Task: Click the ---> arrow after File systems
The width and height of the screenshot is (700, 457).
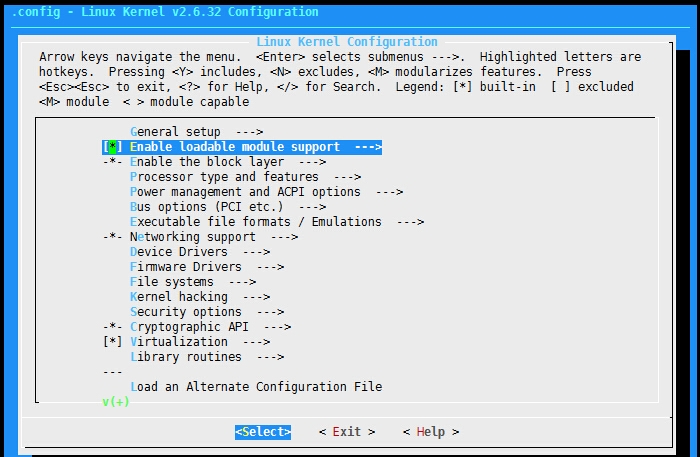Action: coord(242,283)
